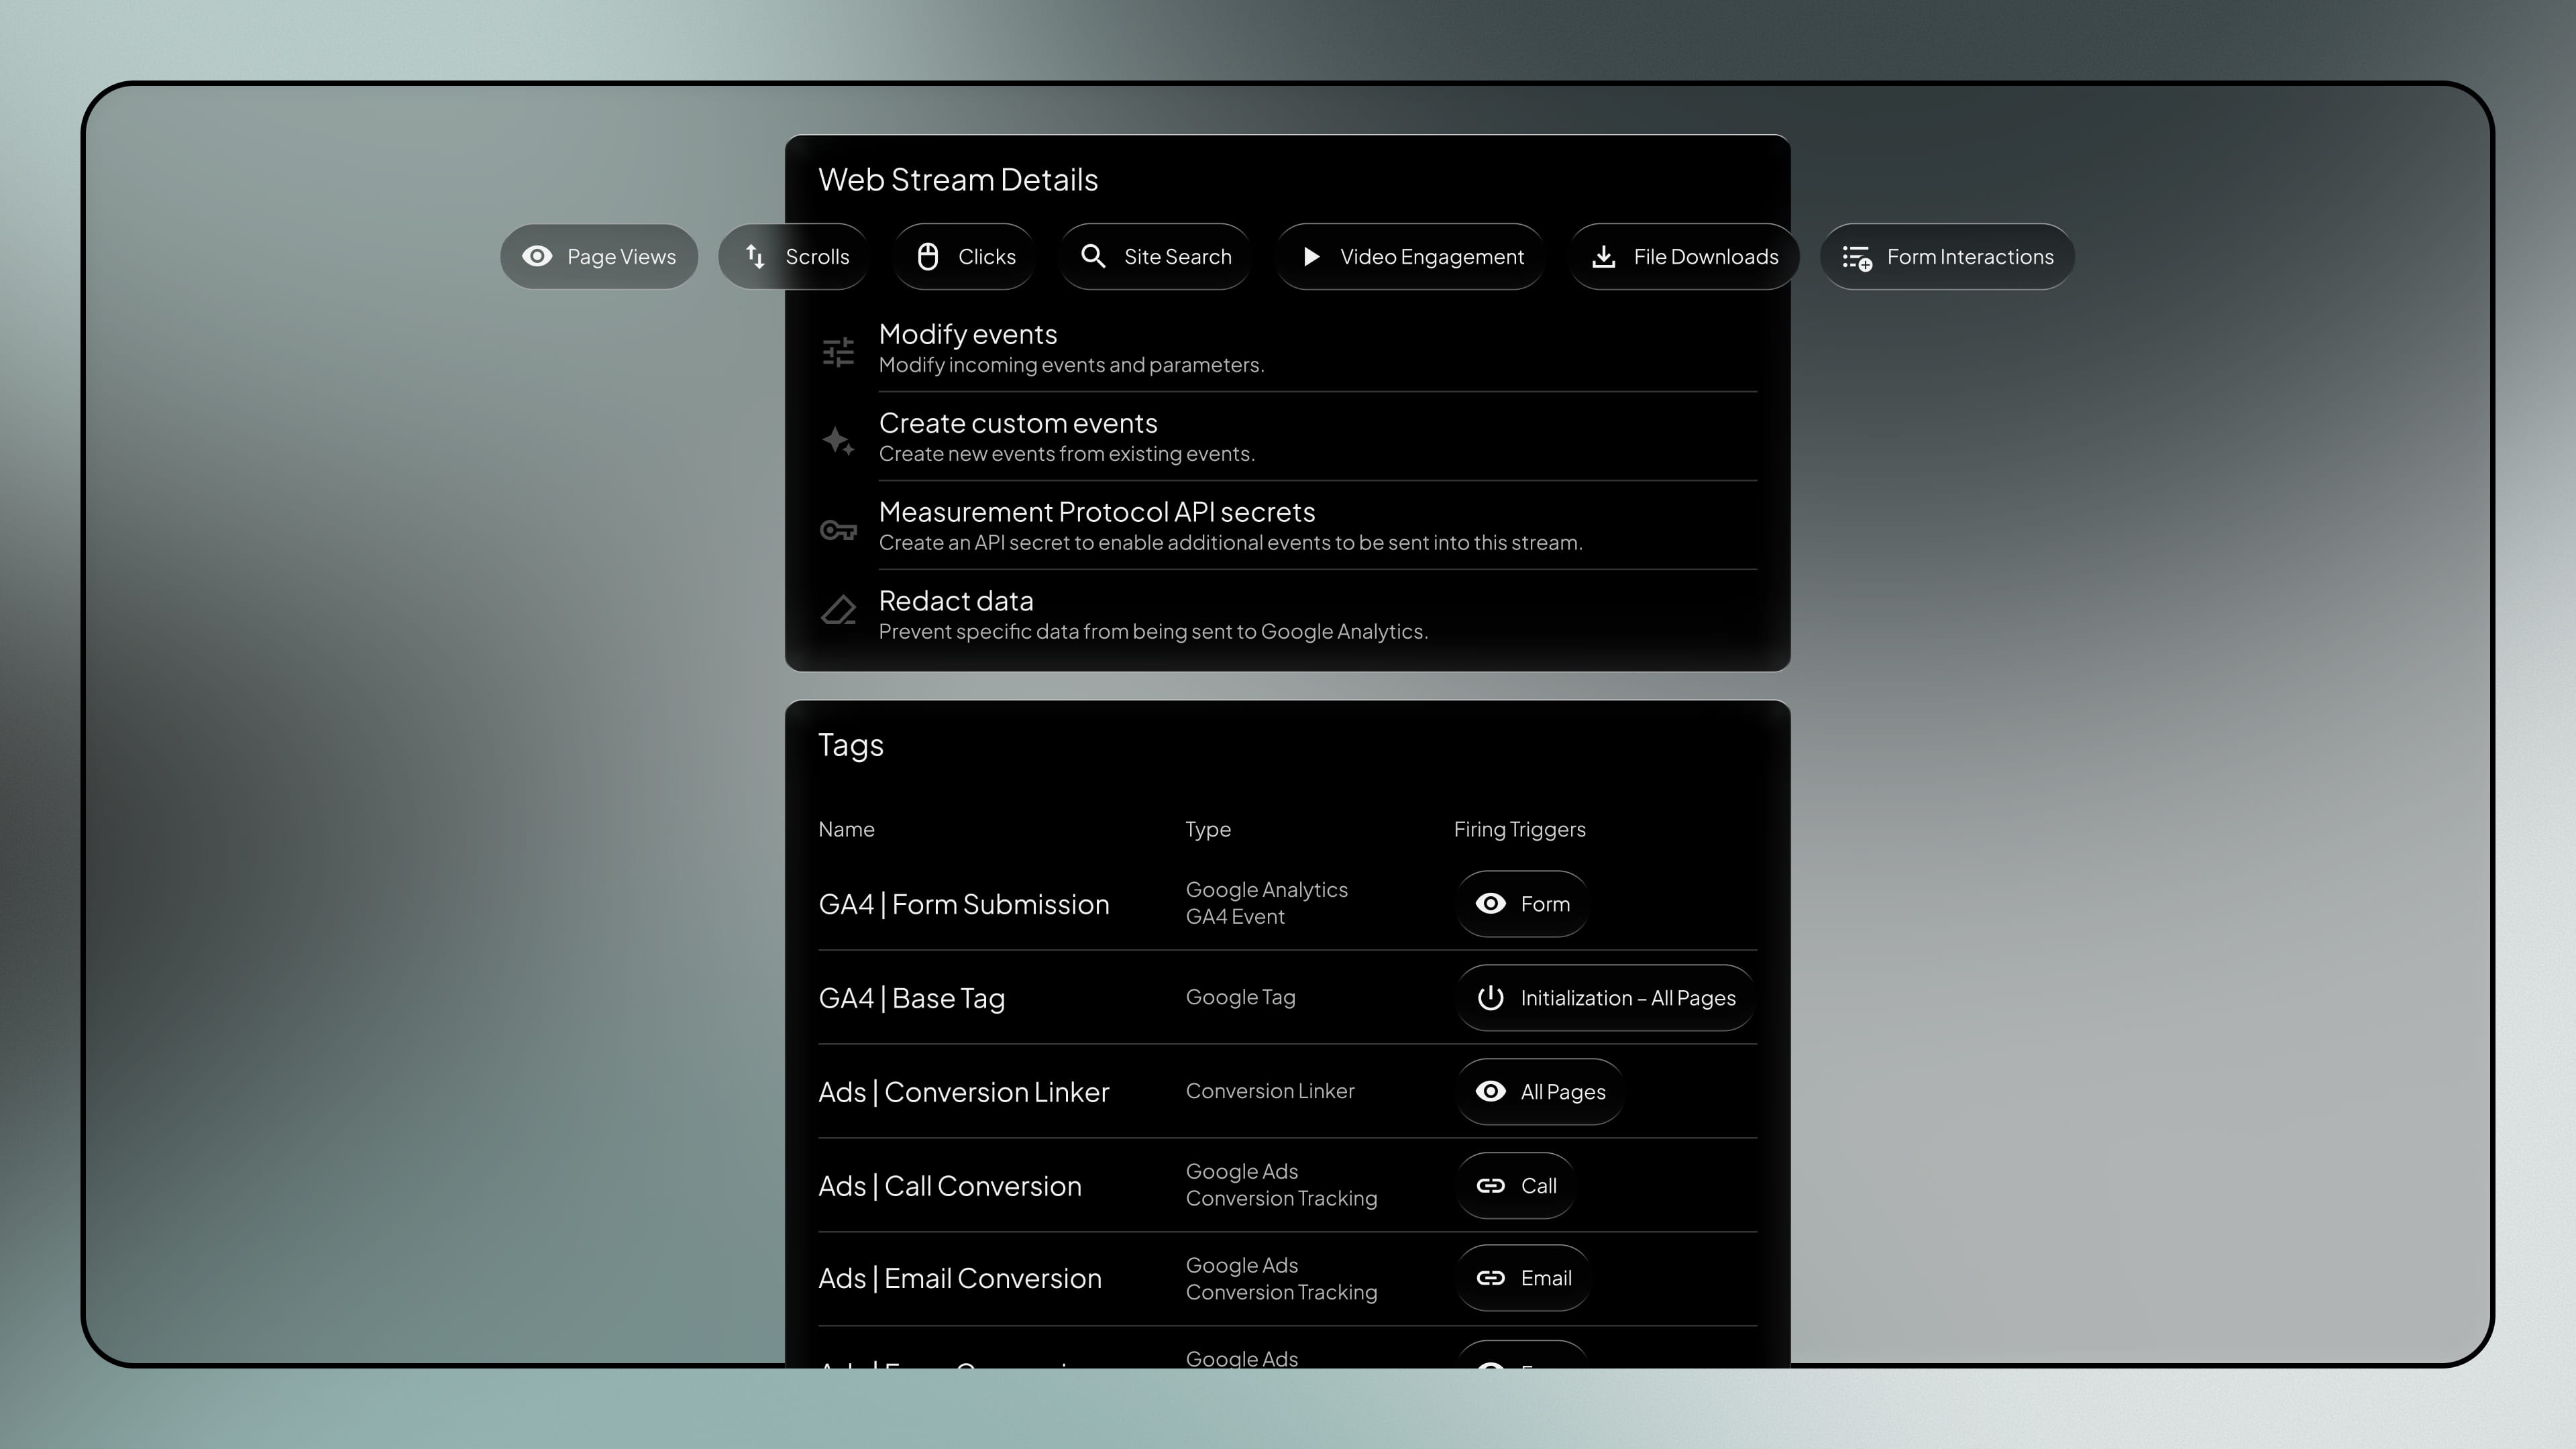Click the eye icon in Page Views chip
Viewport: 2576px width, 1449px height.
537,257
